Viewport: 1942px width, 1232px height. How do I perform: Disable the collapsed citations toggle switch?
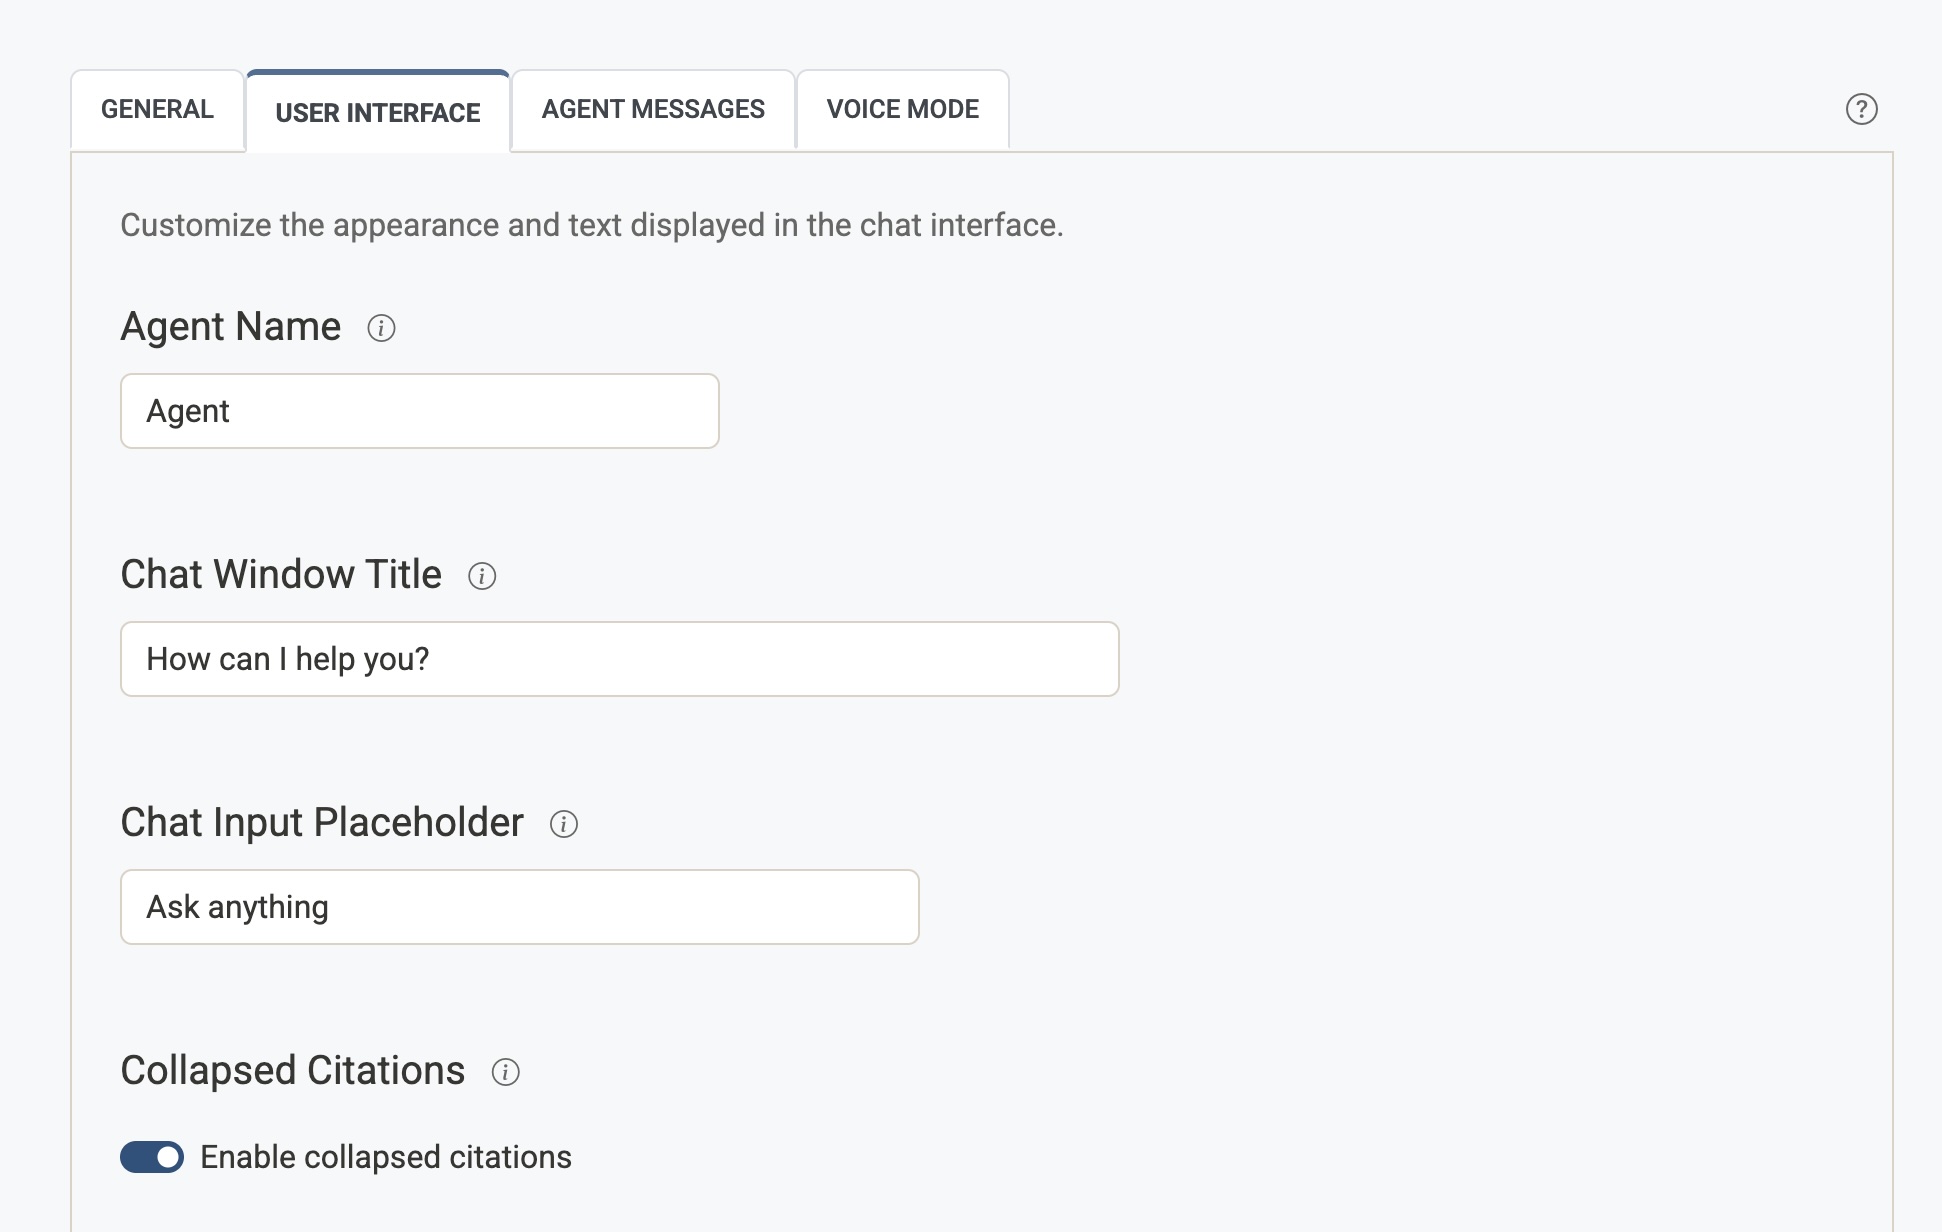[152, 1157]
